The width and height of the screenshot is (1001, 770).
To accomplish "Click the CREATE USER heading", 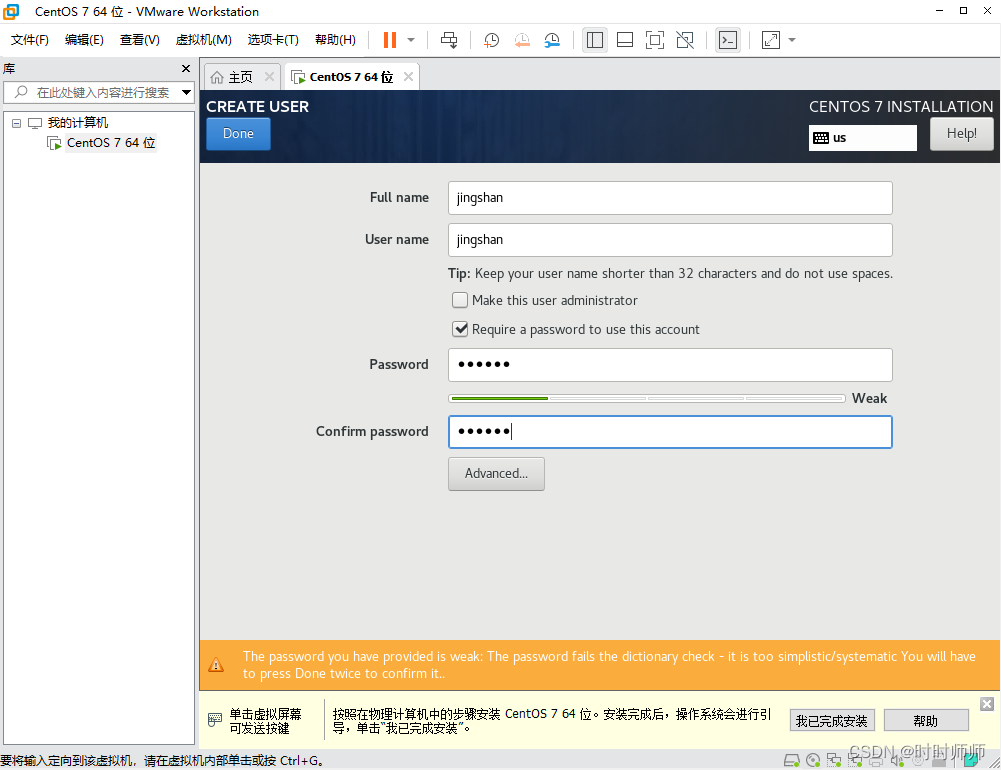I will click(x=257, y=107).
